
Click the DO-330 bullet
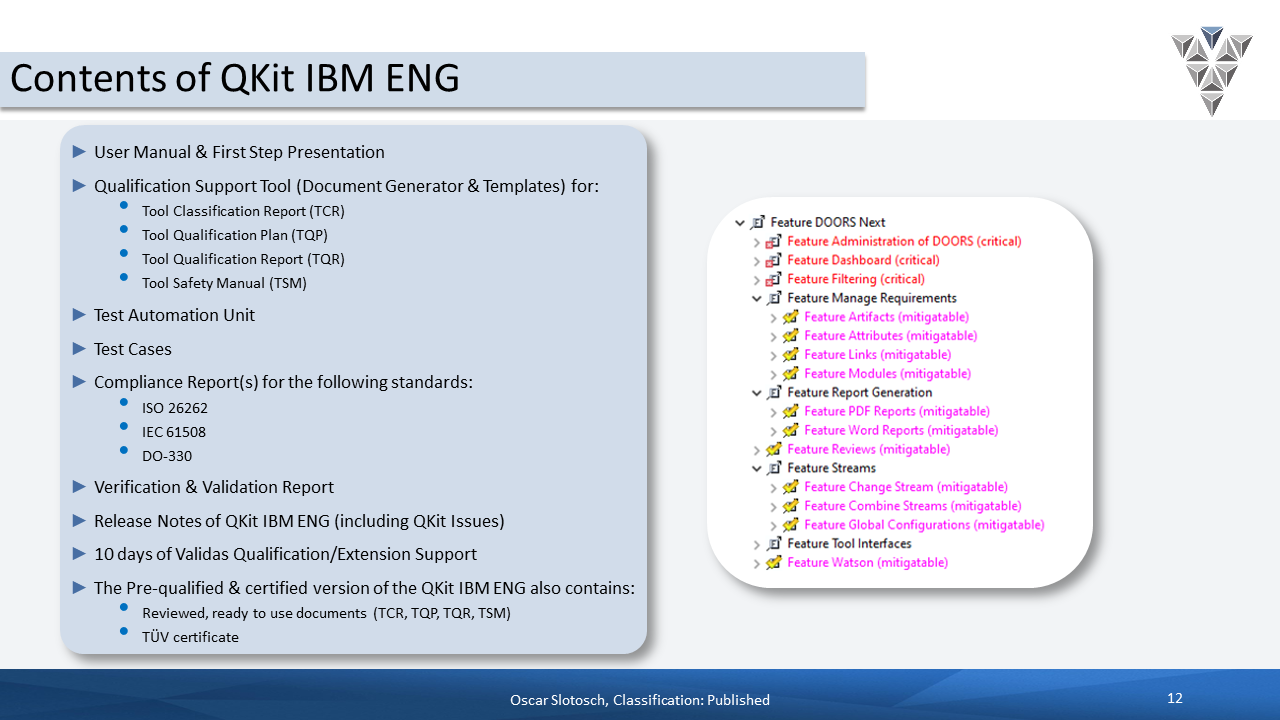click(167, 456)
